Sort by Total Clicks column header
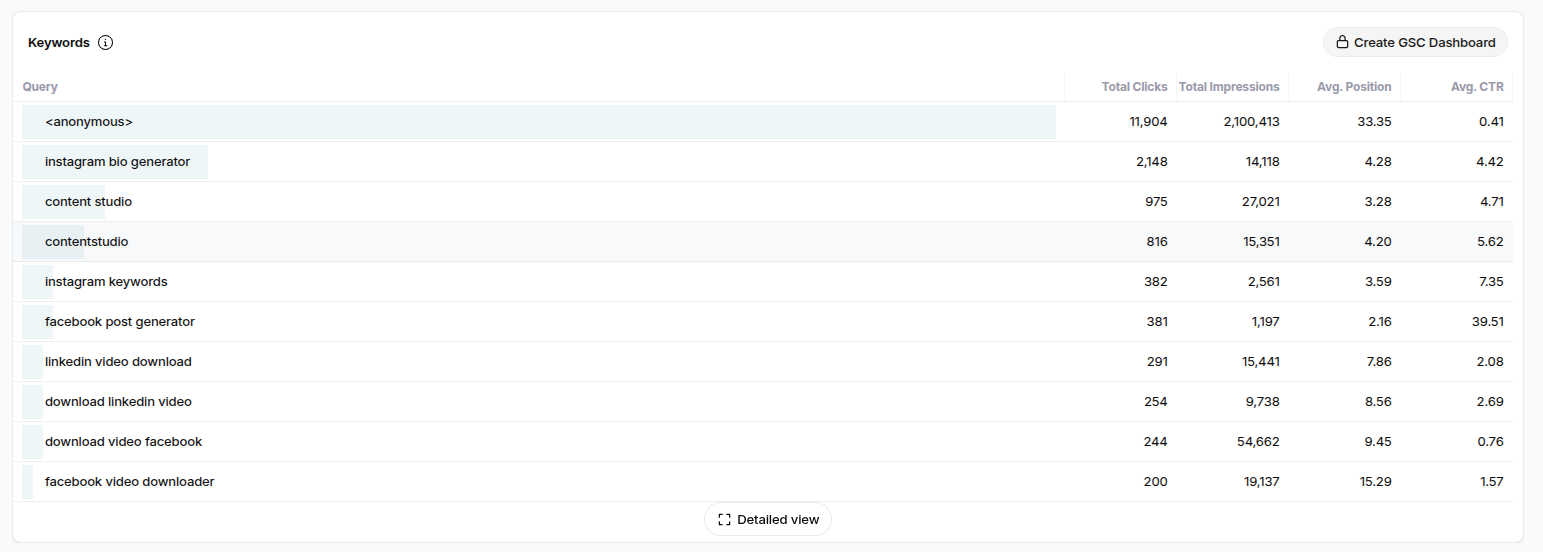This screenshot has height=552, width=1543. (1134, 87)
